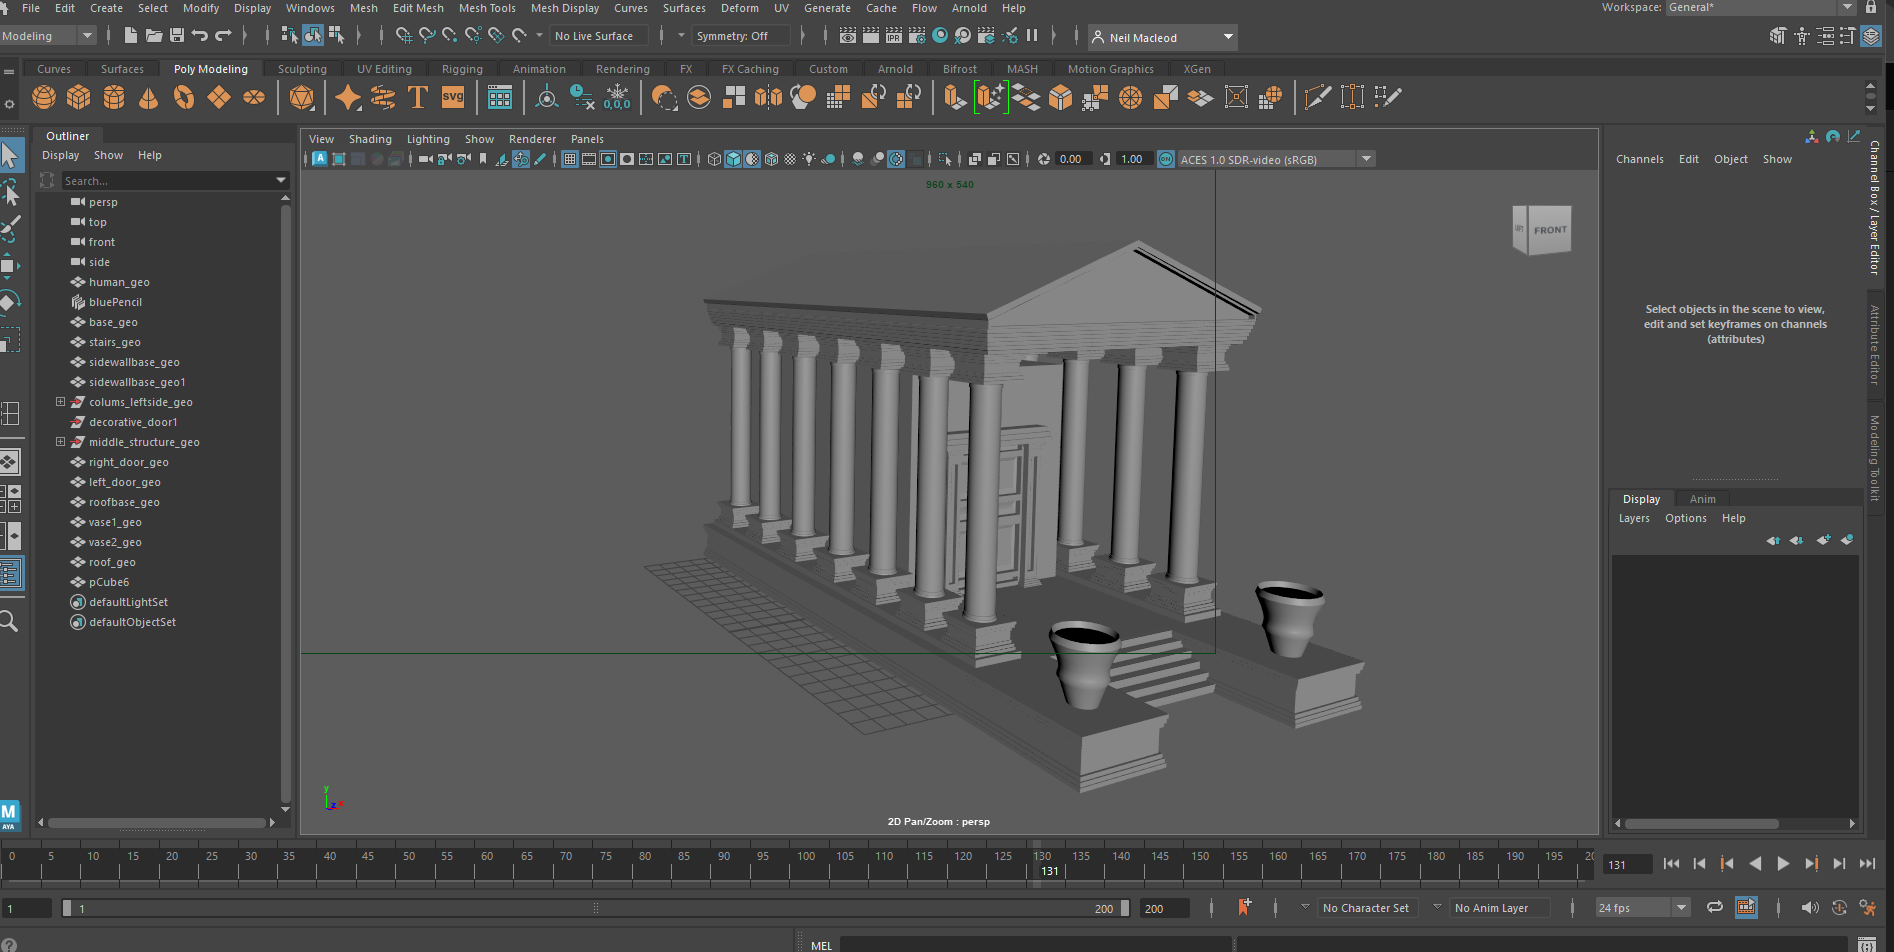This screenshot has height=952, width=1894.
Task: Create a polygon torus from the shelf
Action: [x=184, y=97]
